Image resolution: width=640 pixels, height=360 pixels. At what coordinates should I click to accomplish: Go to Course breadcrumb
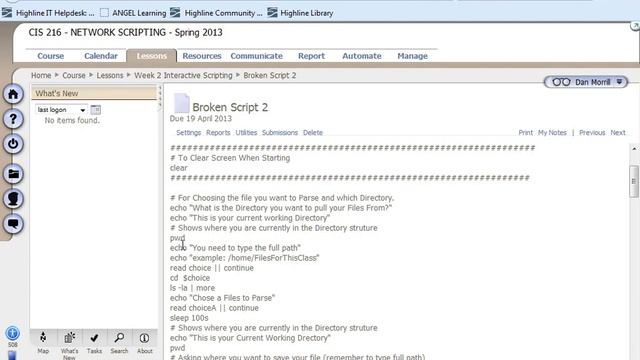pyautogui.click(x=74, y=76)
